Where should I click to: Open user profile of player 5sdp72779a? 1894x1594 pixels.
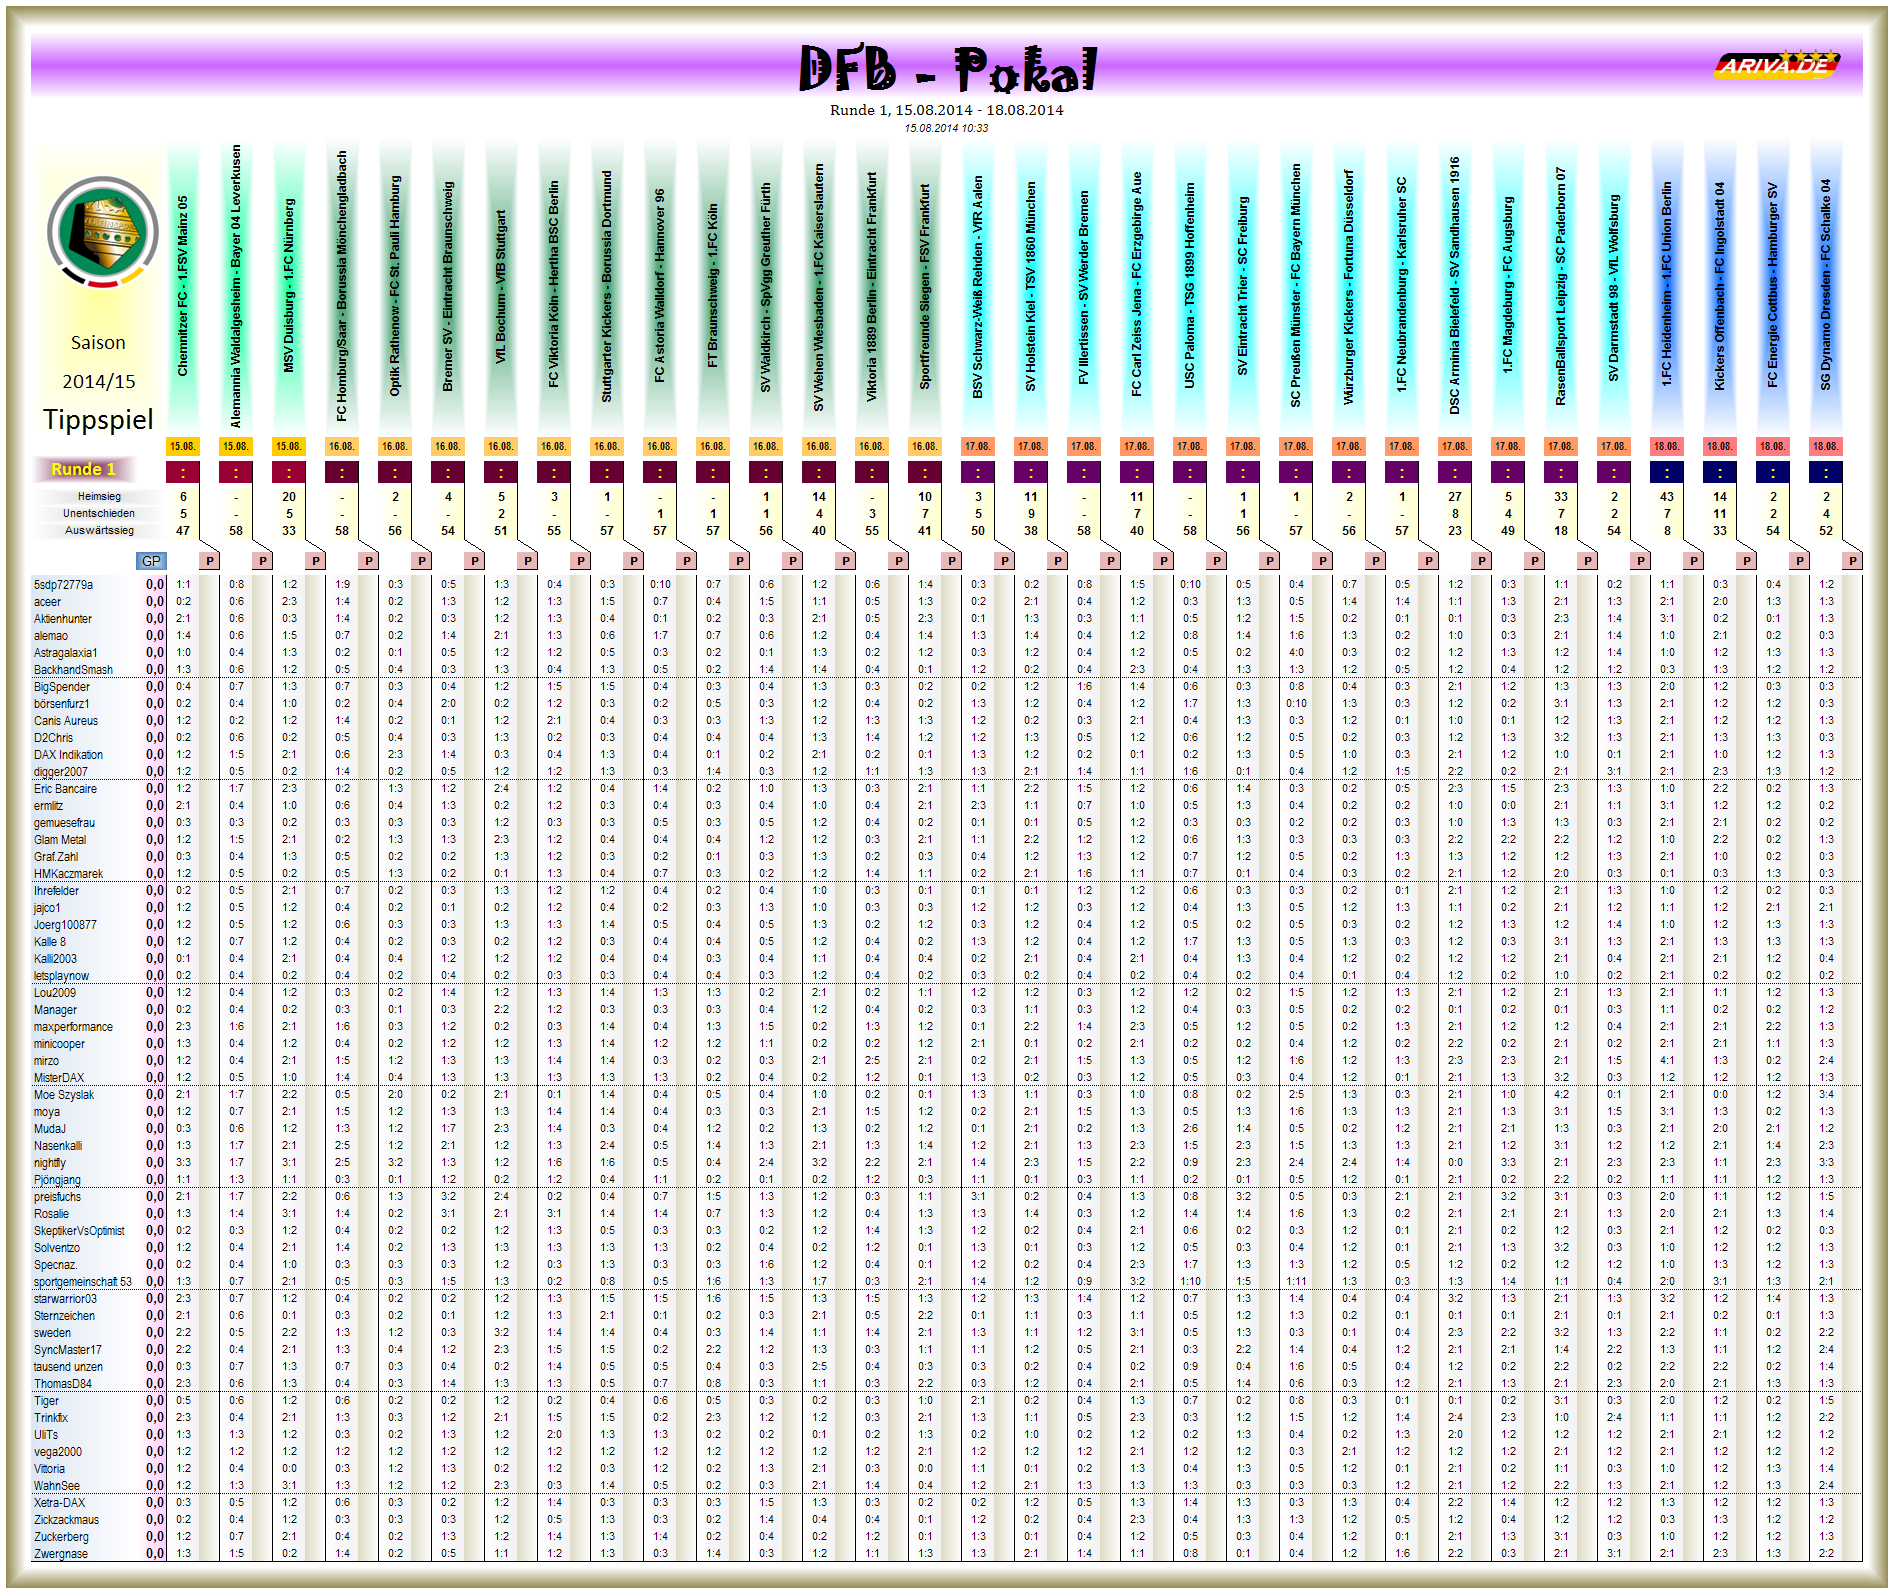pos(62,585)
